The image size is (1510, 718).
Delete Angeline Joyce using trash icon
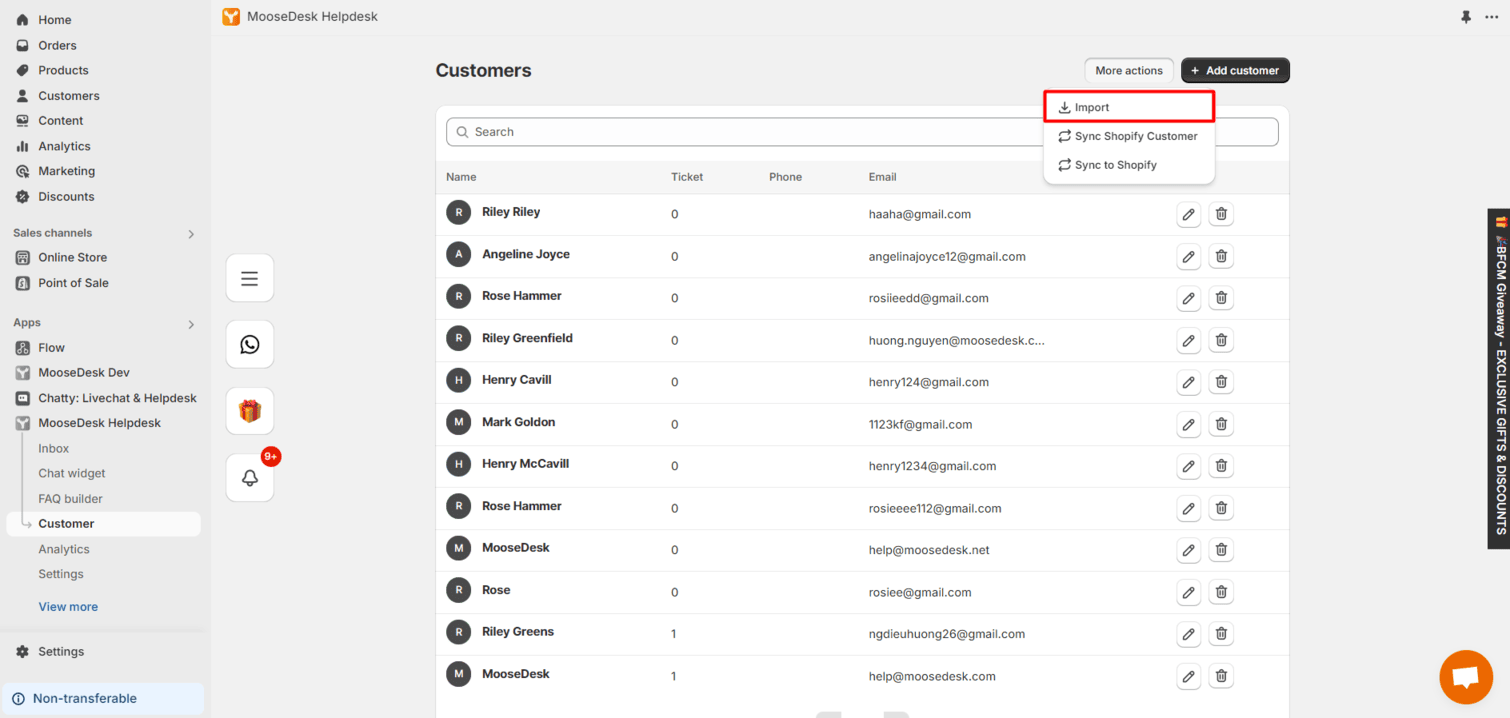pos(1221,256)
